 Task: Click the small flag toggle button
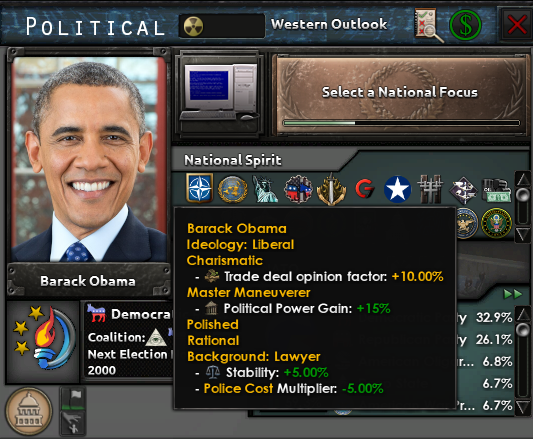click(72, 399)
